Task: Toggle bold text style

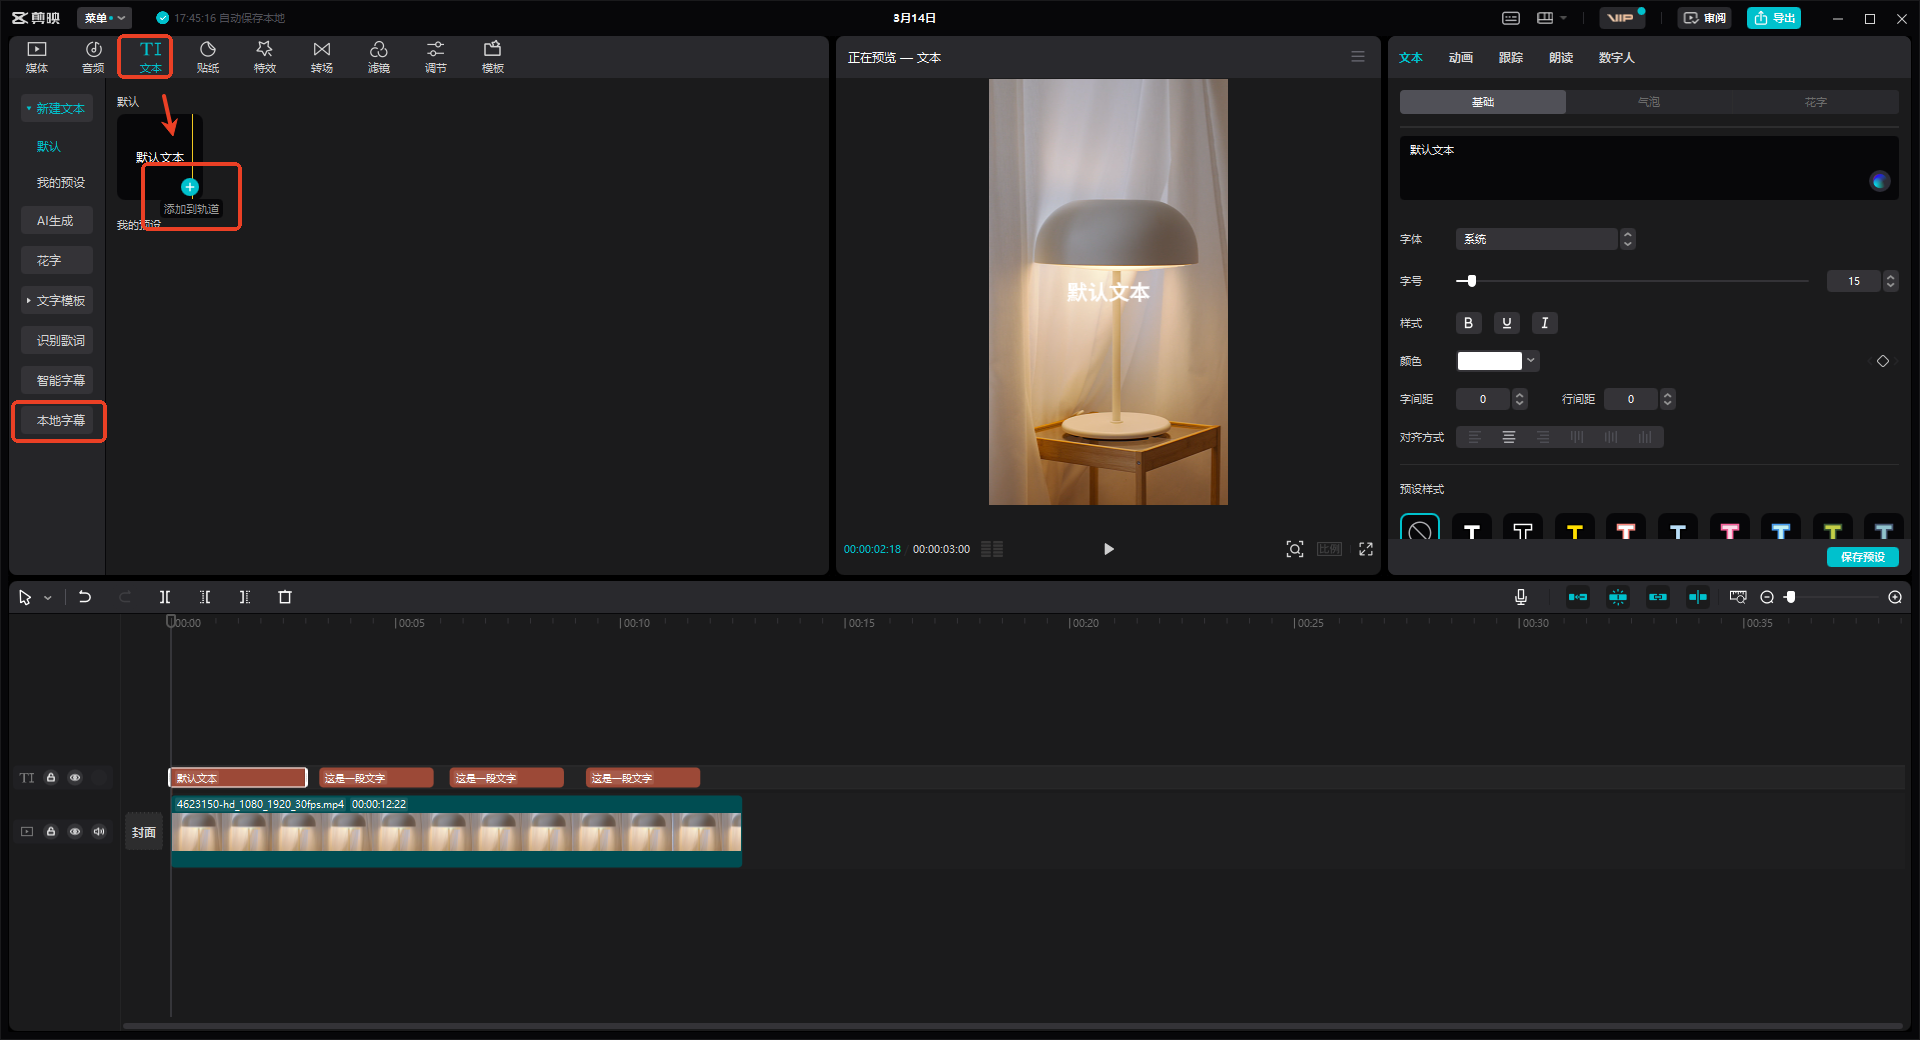Action: tap(1468, 323)
